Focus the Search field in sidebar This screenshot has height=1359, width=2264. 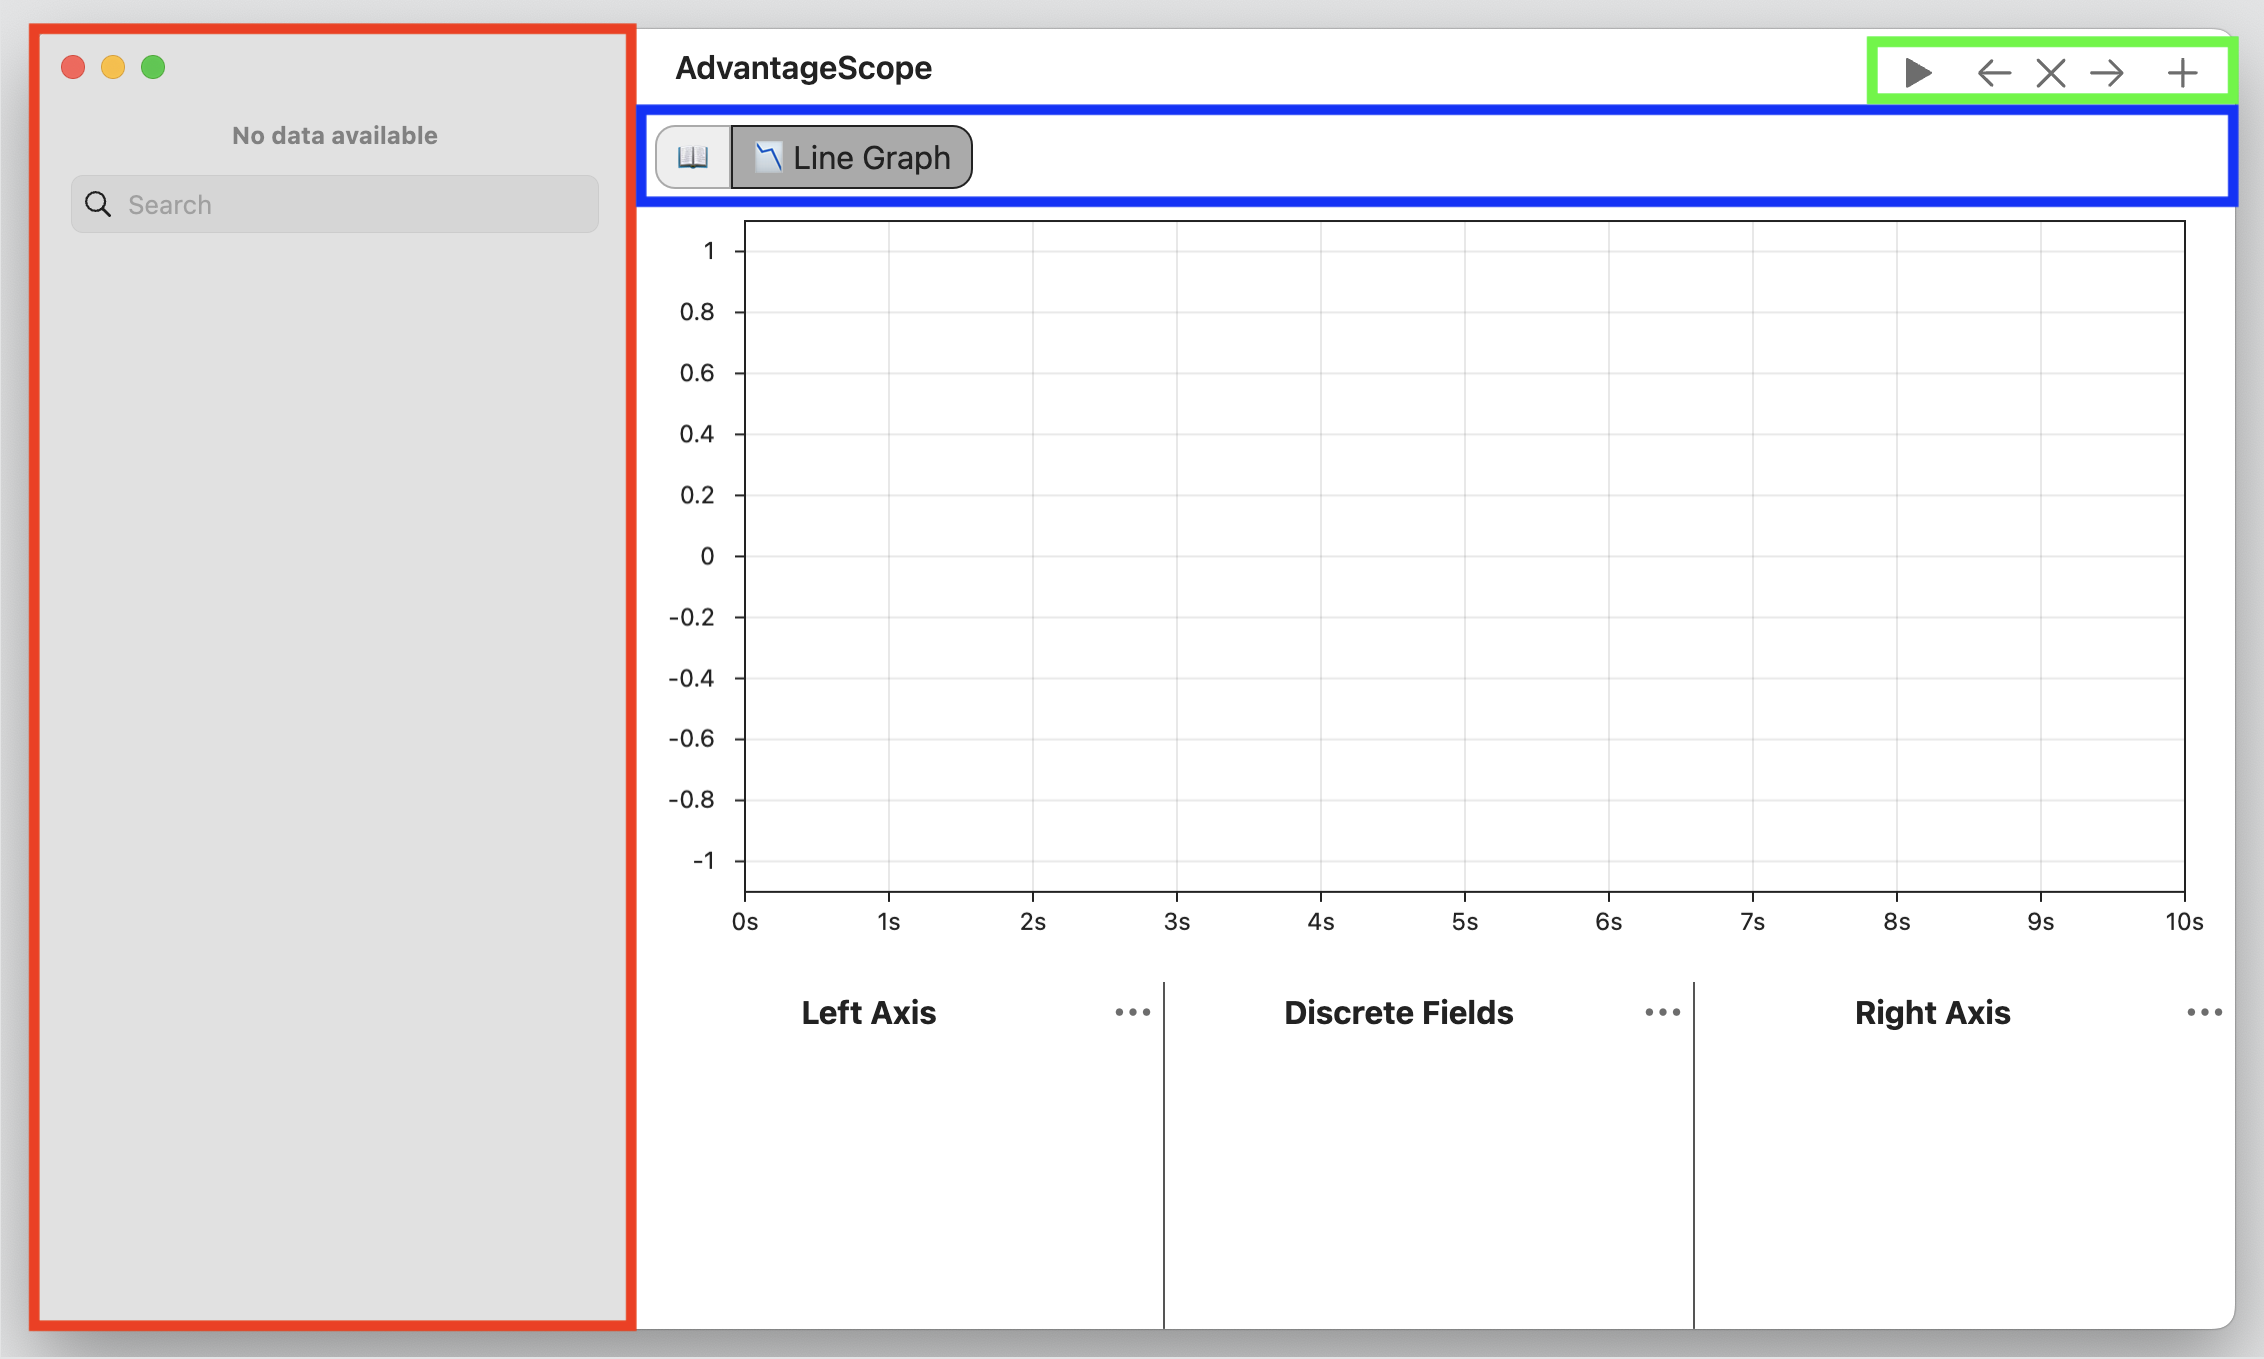335,205
